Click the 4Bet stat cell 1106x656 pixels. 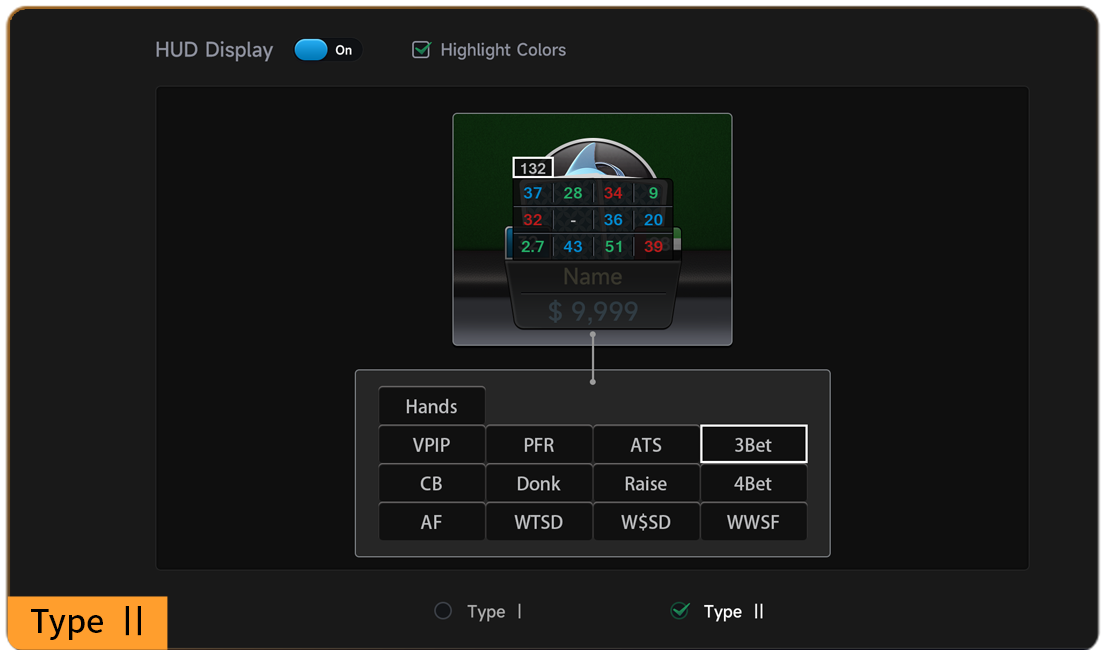click(x=753, y=483)
